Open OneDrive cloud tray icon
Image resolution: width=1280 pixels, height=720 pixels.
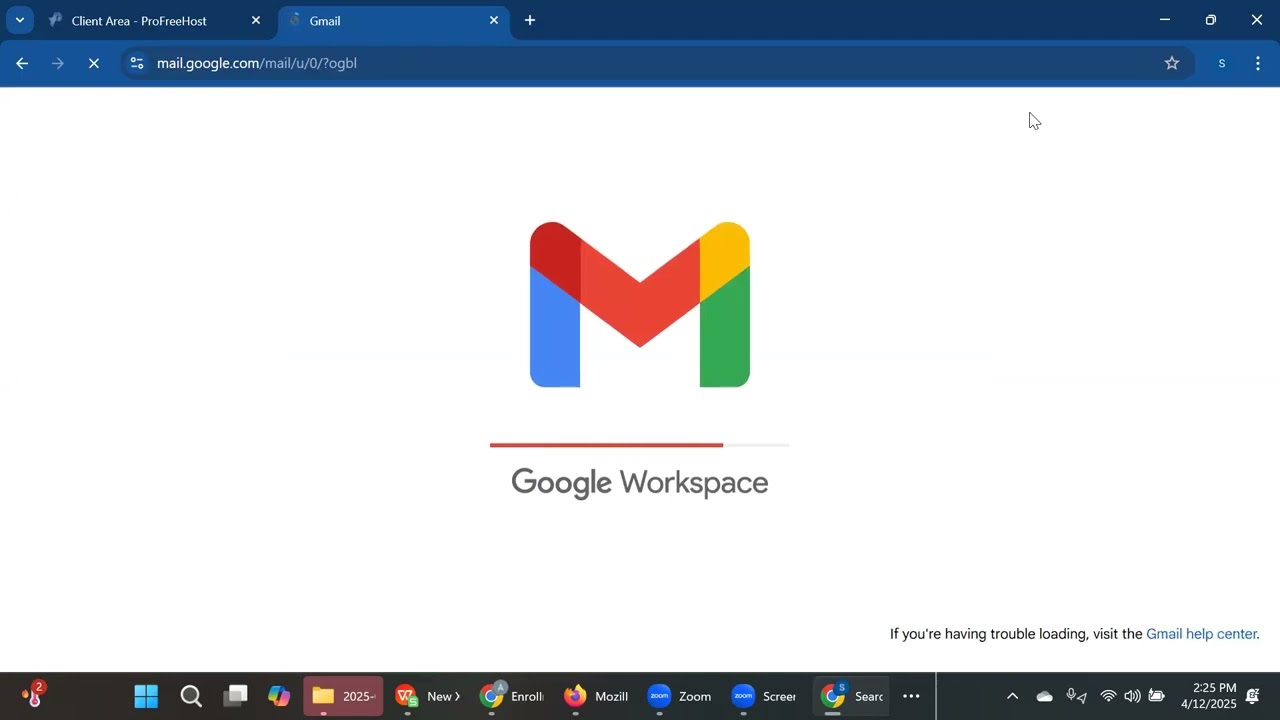1044,696
